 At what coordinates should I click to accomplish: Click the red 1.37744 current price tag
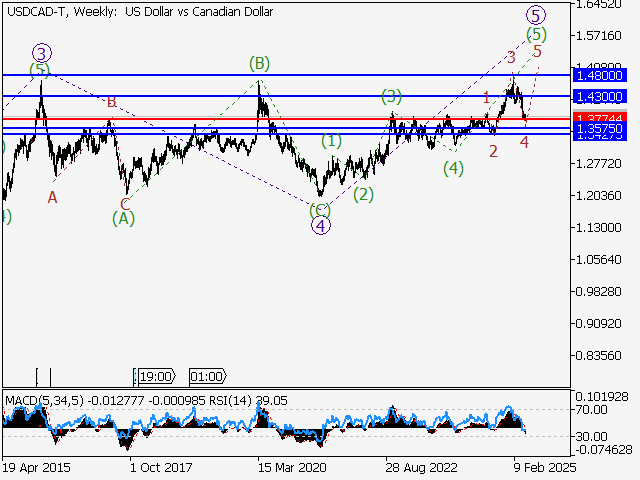click(600, 119)
